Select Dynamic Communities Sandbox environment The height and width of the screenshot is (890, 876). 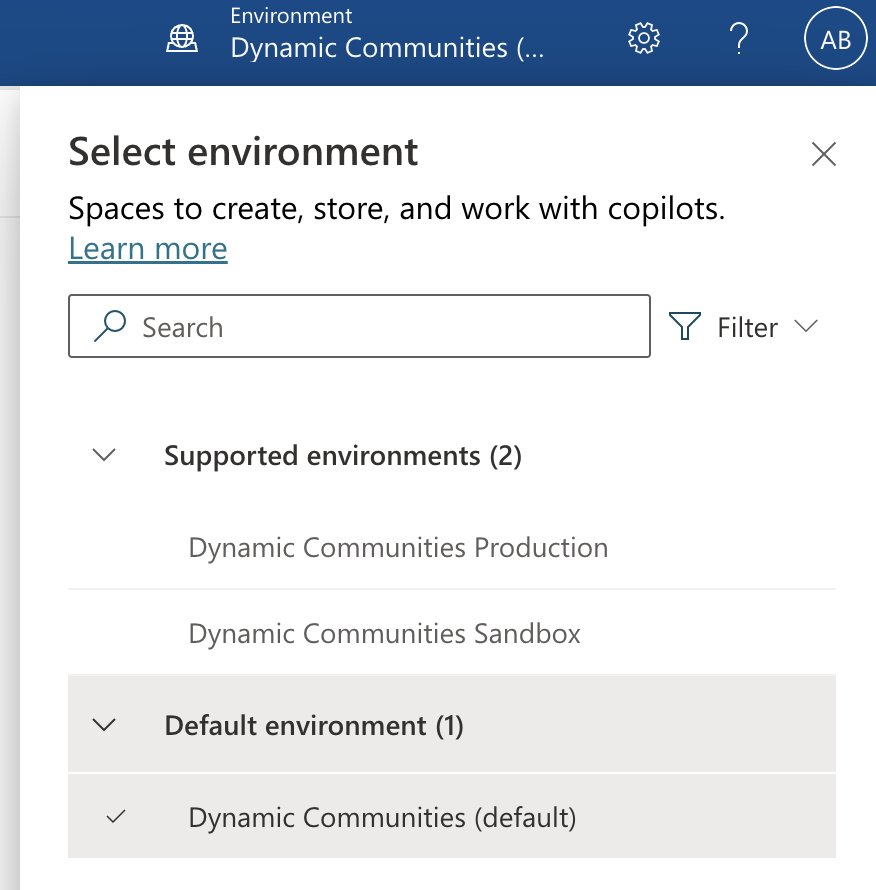(x=452, y=633)
